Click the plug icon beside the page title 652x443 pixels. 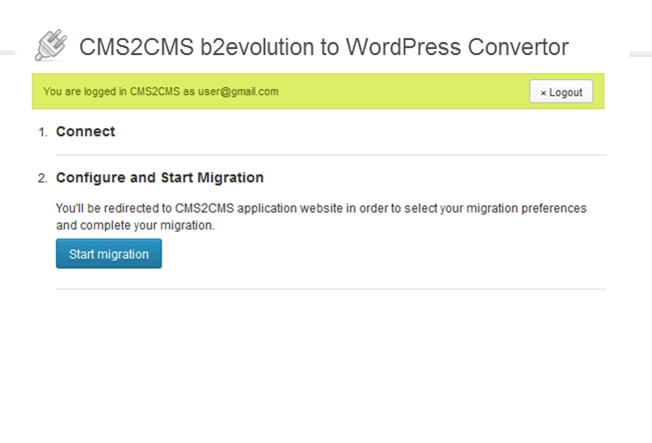51,45
